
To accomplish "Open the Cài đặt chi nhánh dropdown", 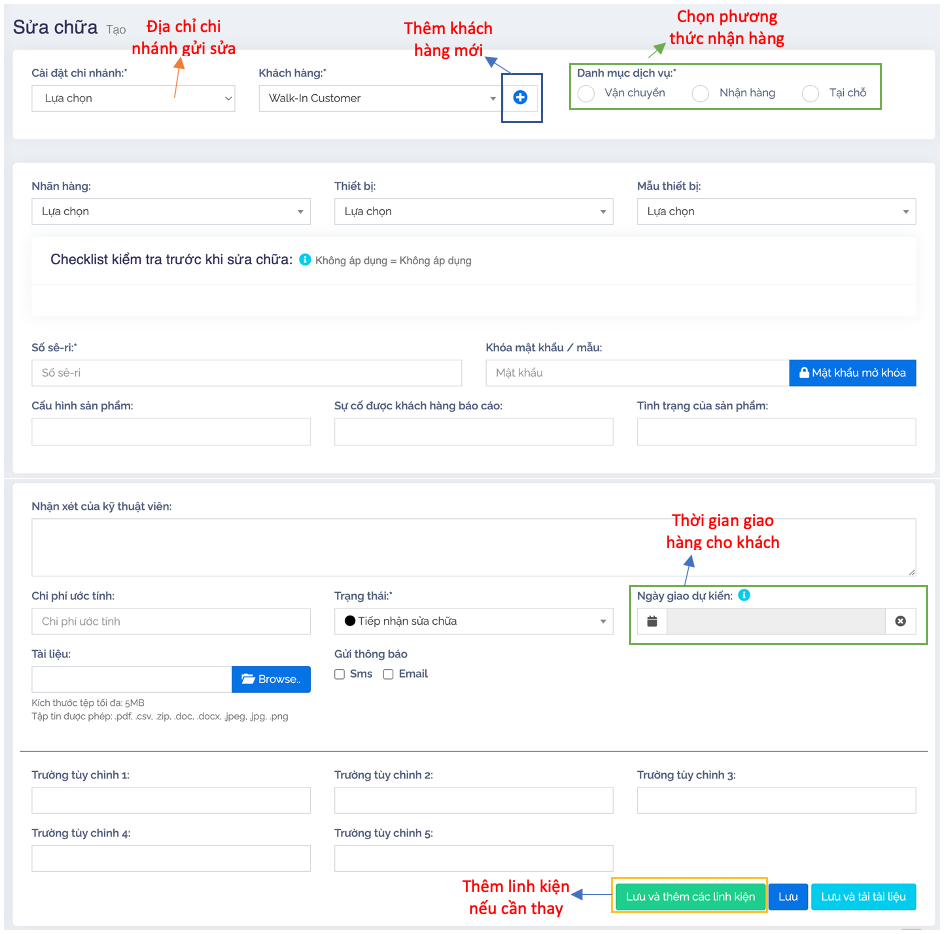I will click(x=133, y=99).
